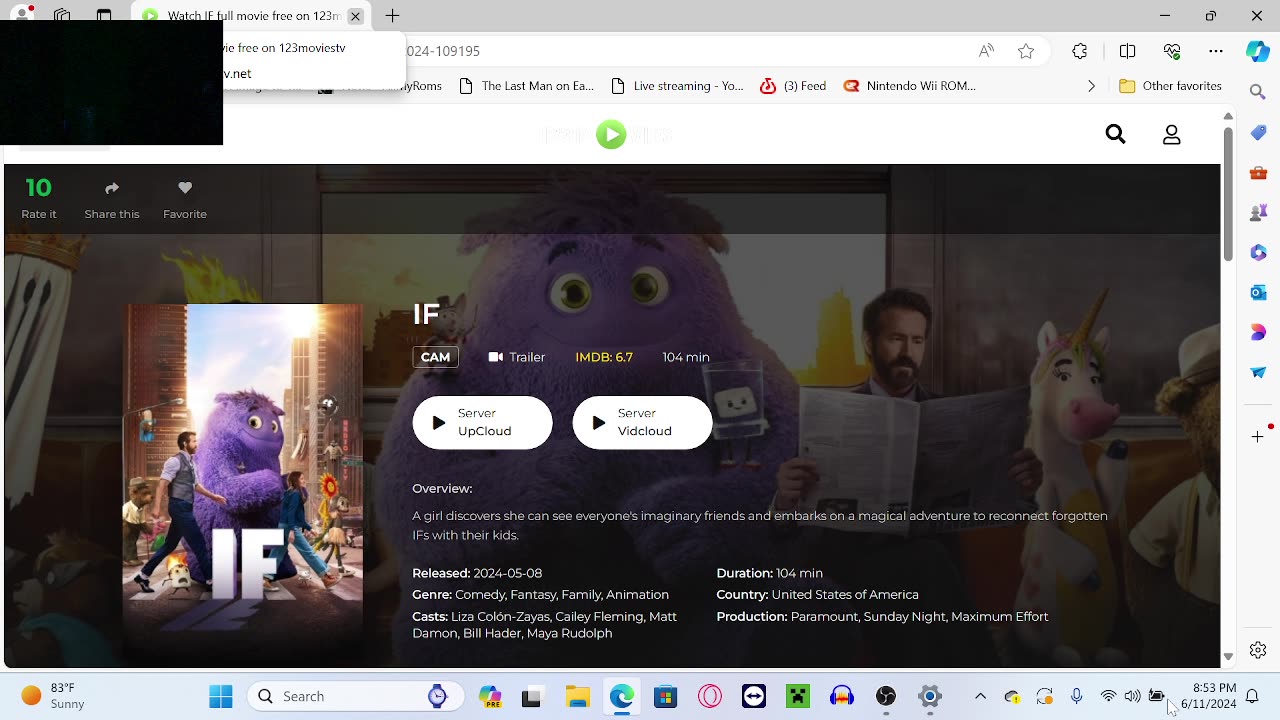1280x720 pixels.
Task: Open Edge workspaces icon
Action: [x=62, y=16]
